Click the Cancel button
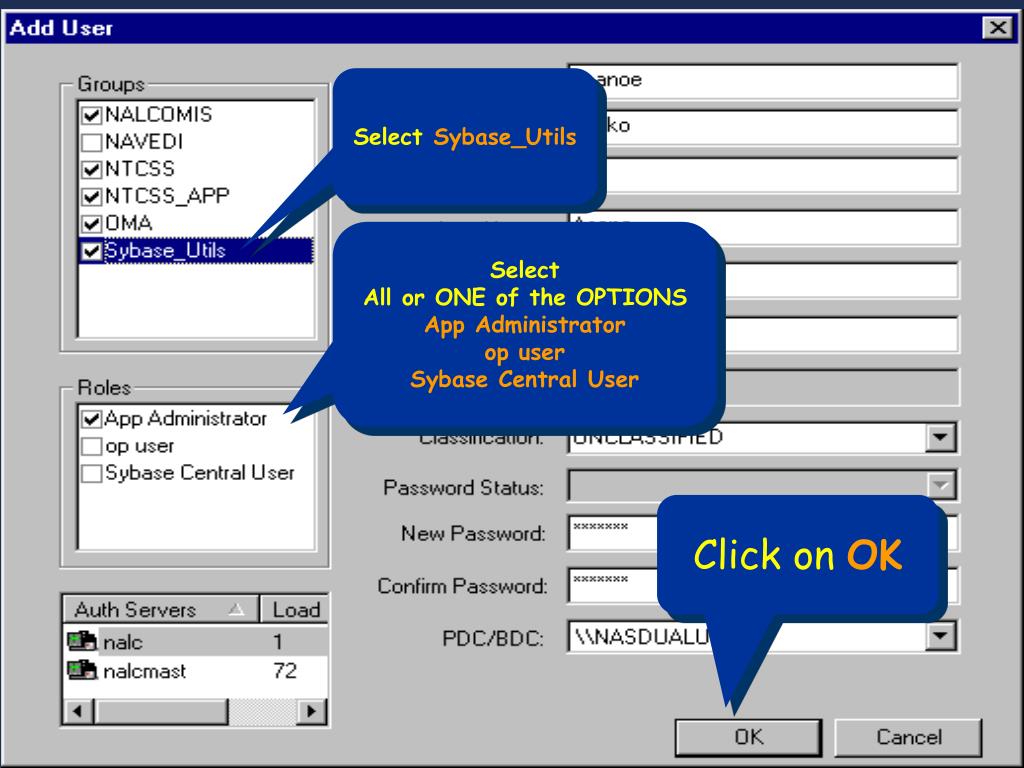The width and height of the screenshot is (1024, 768). [908, 737]
